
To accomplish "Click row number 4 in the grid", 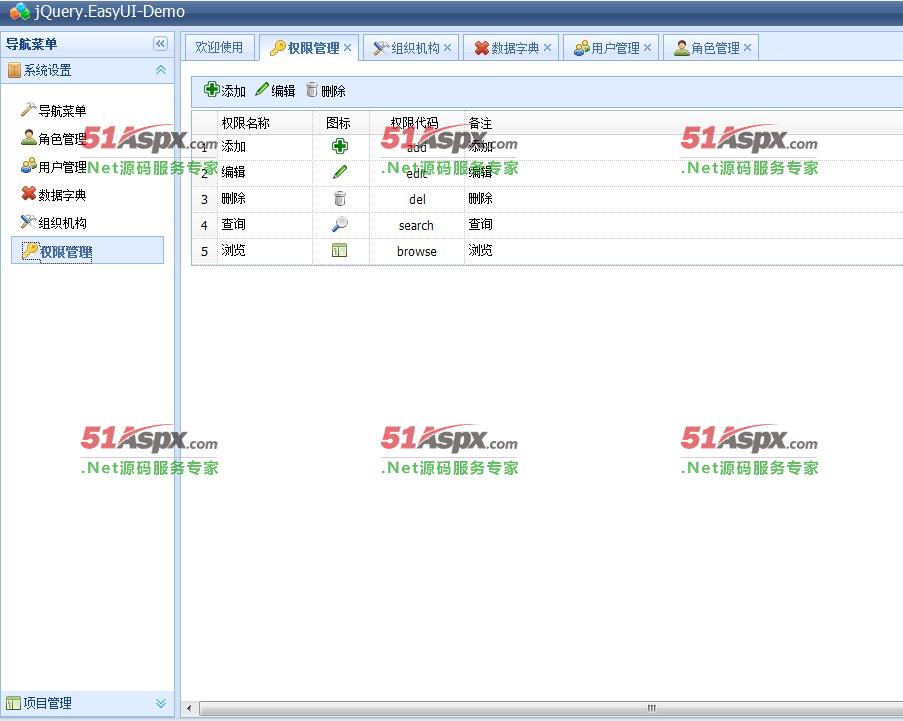I will (204, 225).
